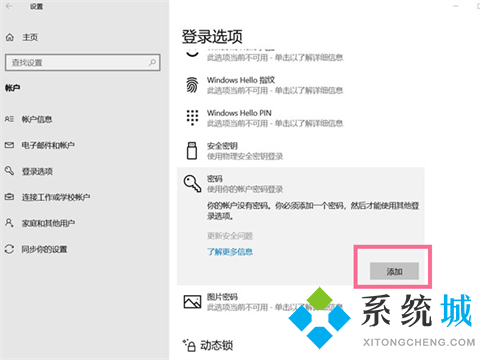Open the Home (主页) page icon

[x=10, y=37]
